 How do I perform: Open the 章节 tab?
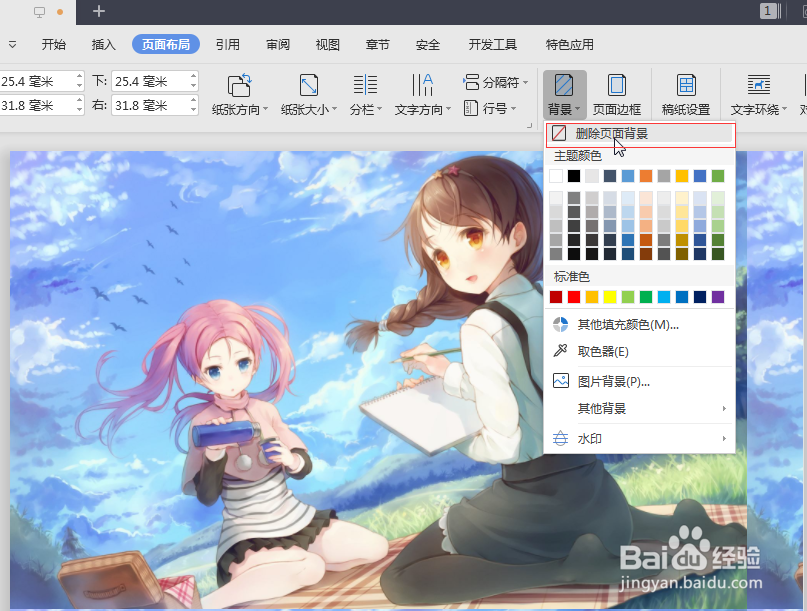click(x=377, y=45)
